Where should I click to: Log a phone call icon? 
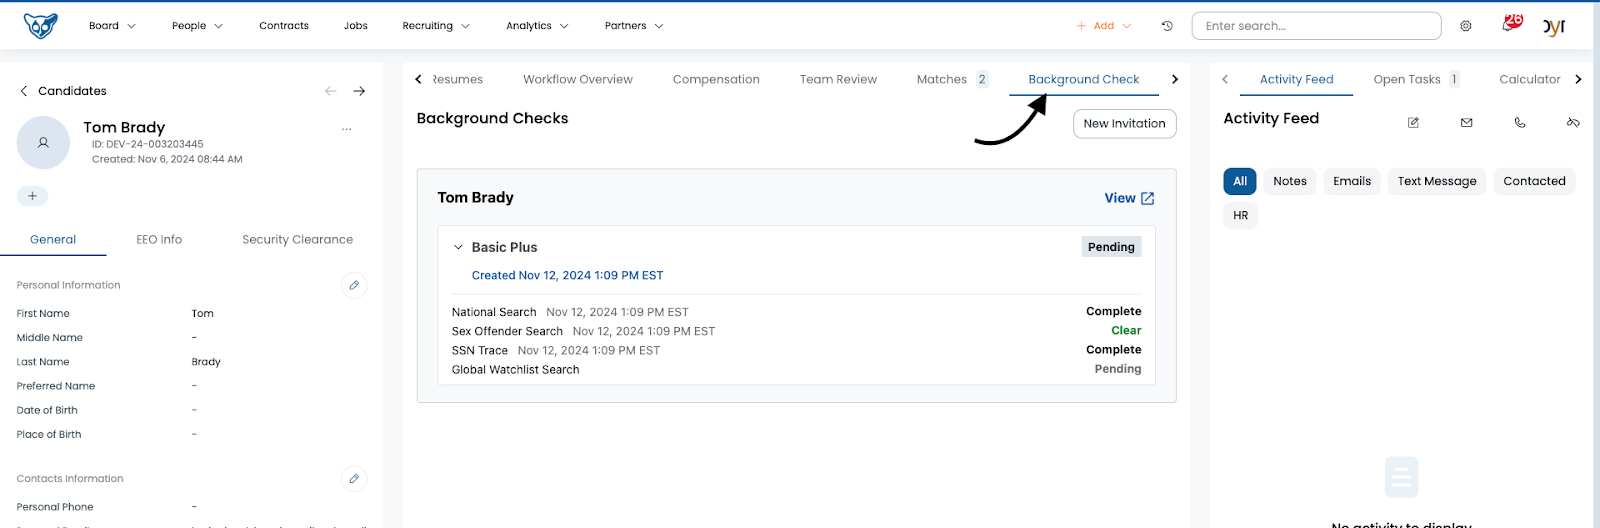pos(1520,123)
